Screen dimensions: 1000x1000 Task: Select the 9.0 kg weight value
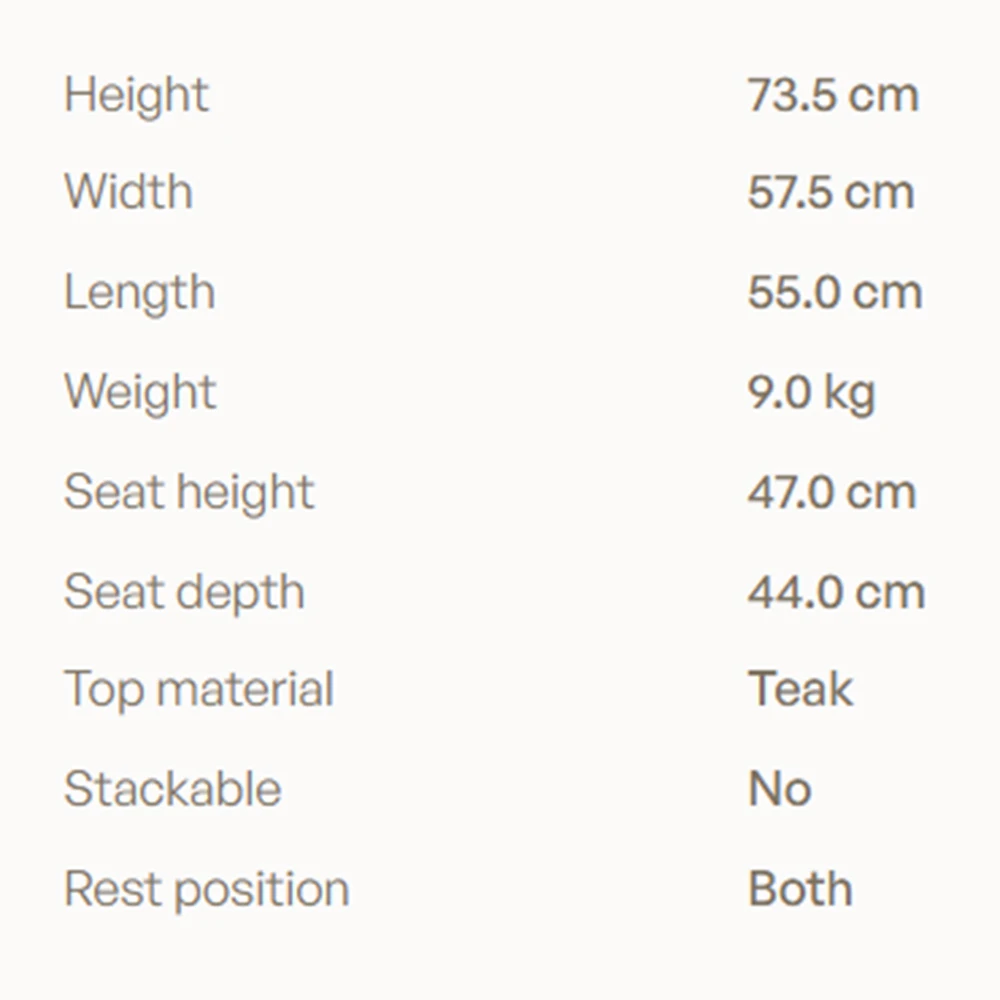[x=811, y=394]
